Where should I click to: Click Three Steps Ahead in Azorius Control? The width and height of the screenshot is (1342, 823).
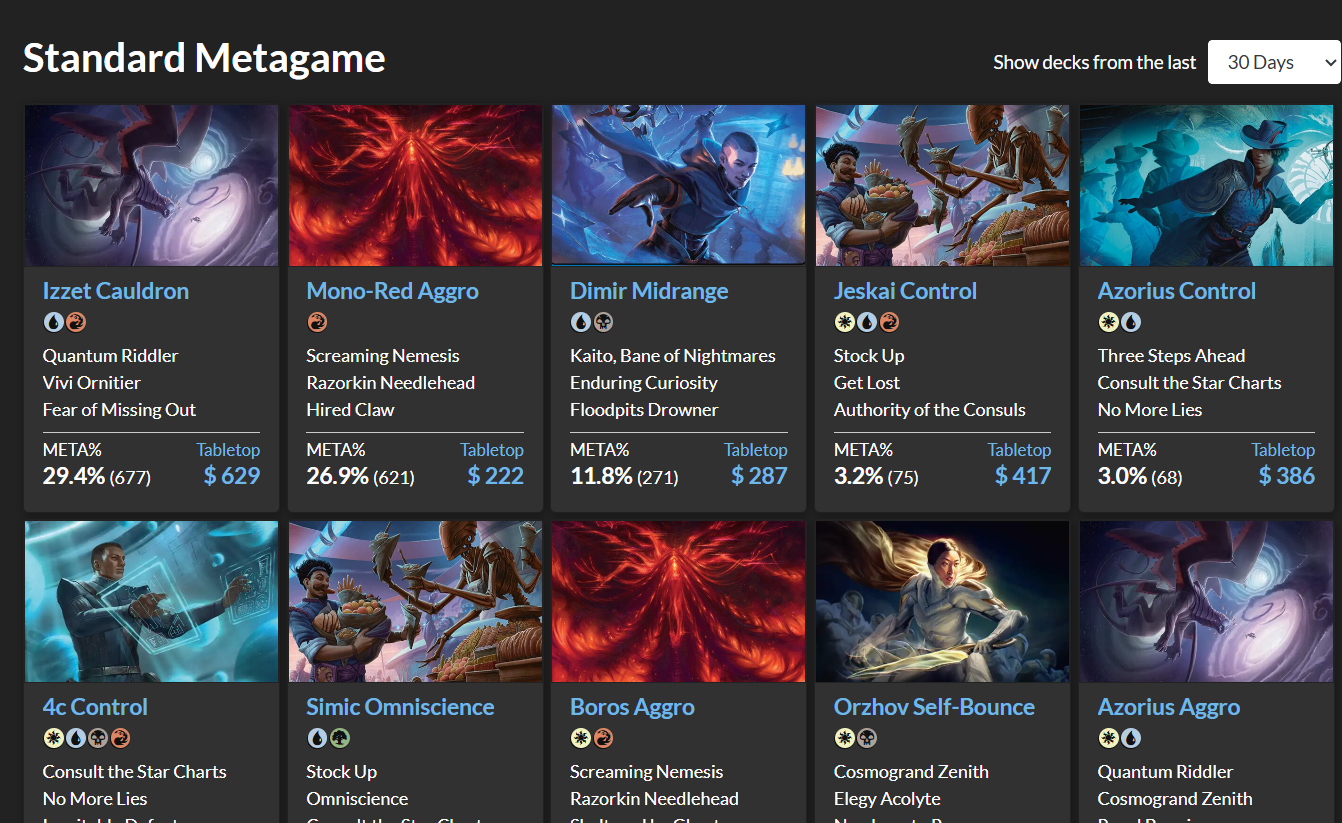tap(1171, 356)
